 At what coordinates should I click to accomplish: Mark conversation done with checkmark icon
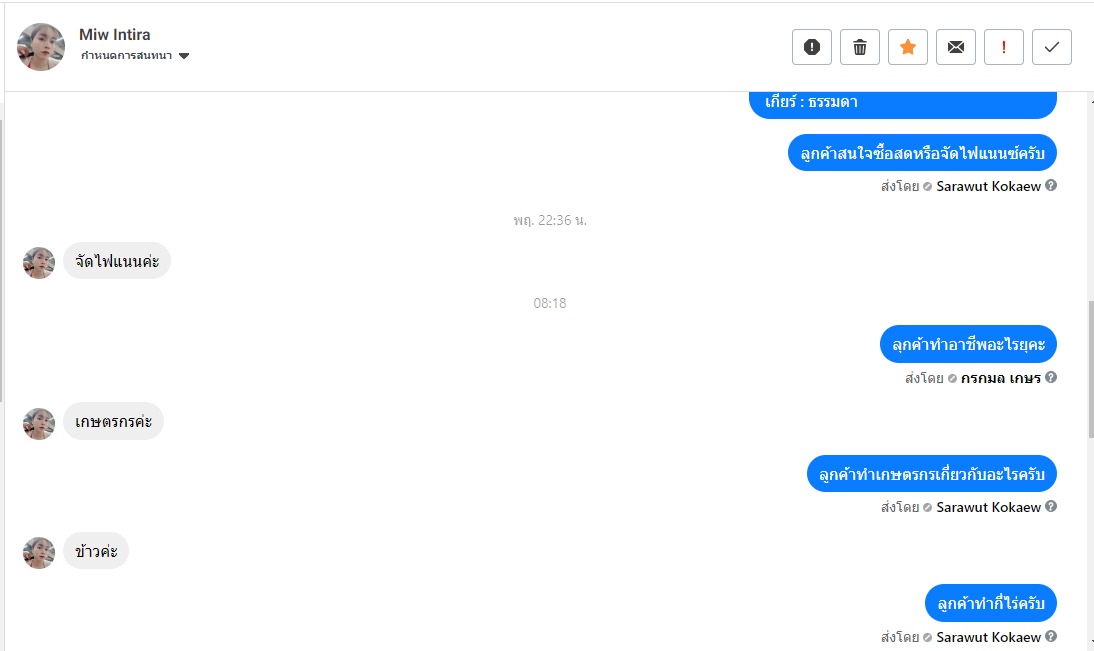pos(1052,47)
